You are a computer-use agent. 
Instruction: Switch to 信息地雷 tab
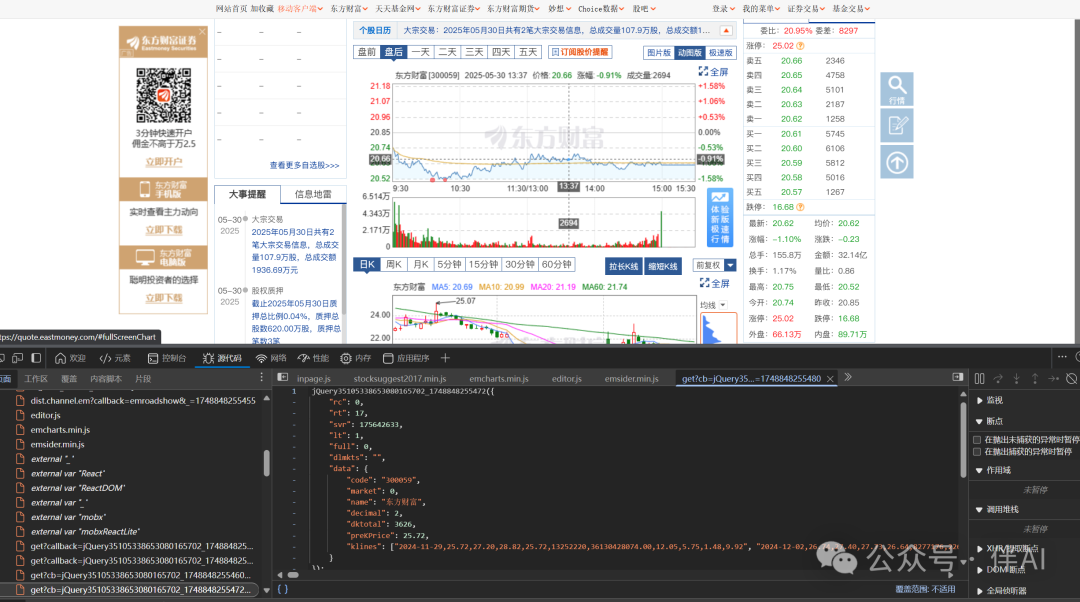[313, 194]
